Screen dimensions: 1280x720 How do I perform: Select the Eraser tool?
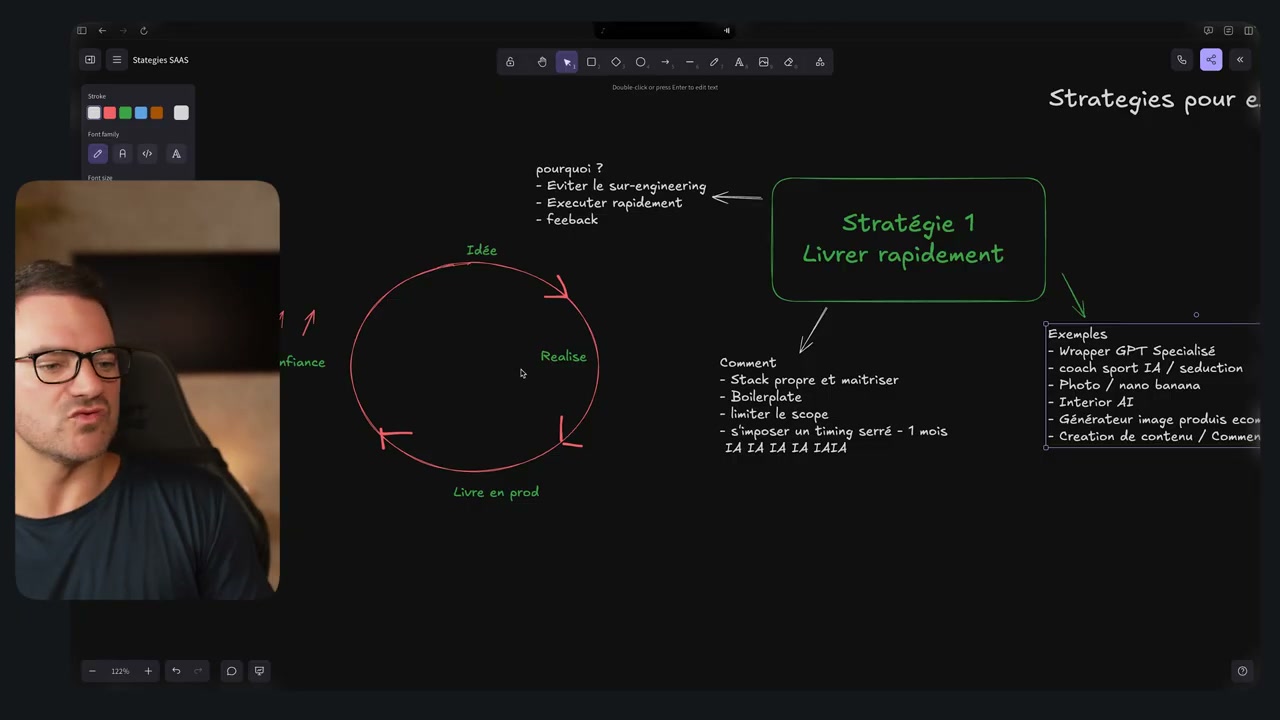pyautogui.click(x=788, y=62)
